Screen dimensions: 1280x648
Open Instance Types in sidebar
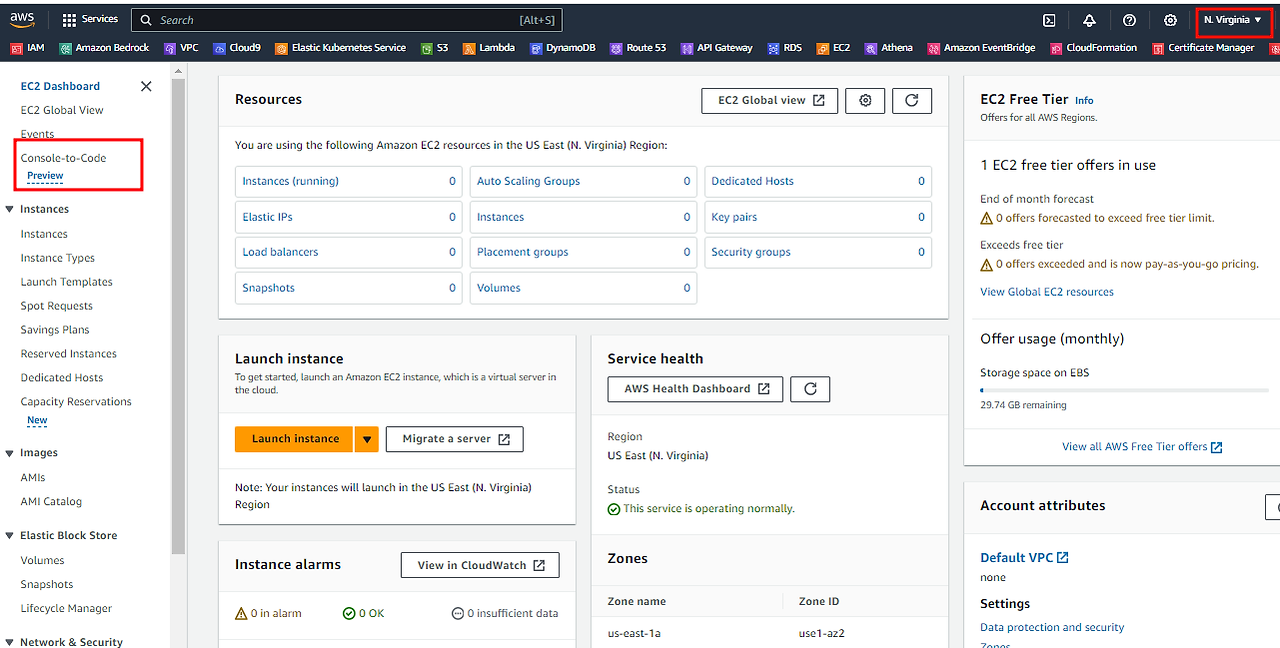click(x=58, y=258)
